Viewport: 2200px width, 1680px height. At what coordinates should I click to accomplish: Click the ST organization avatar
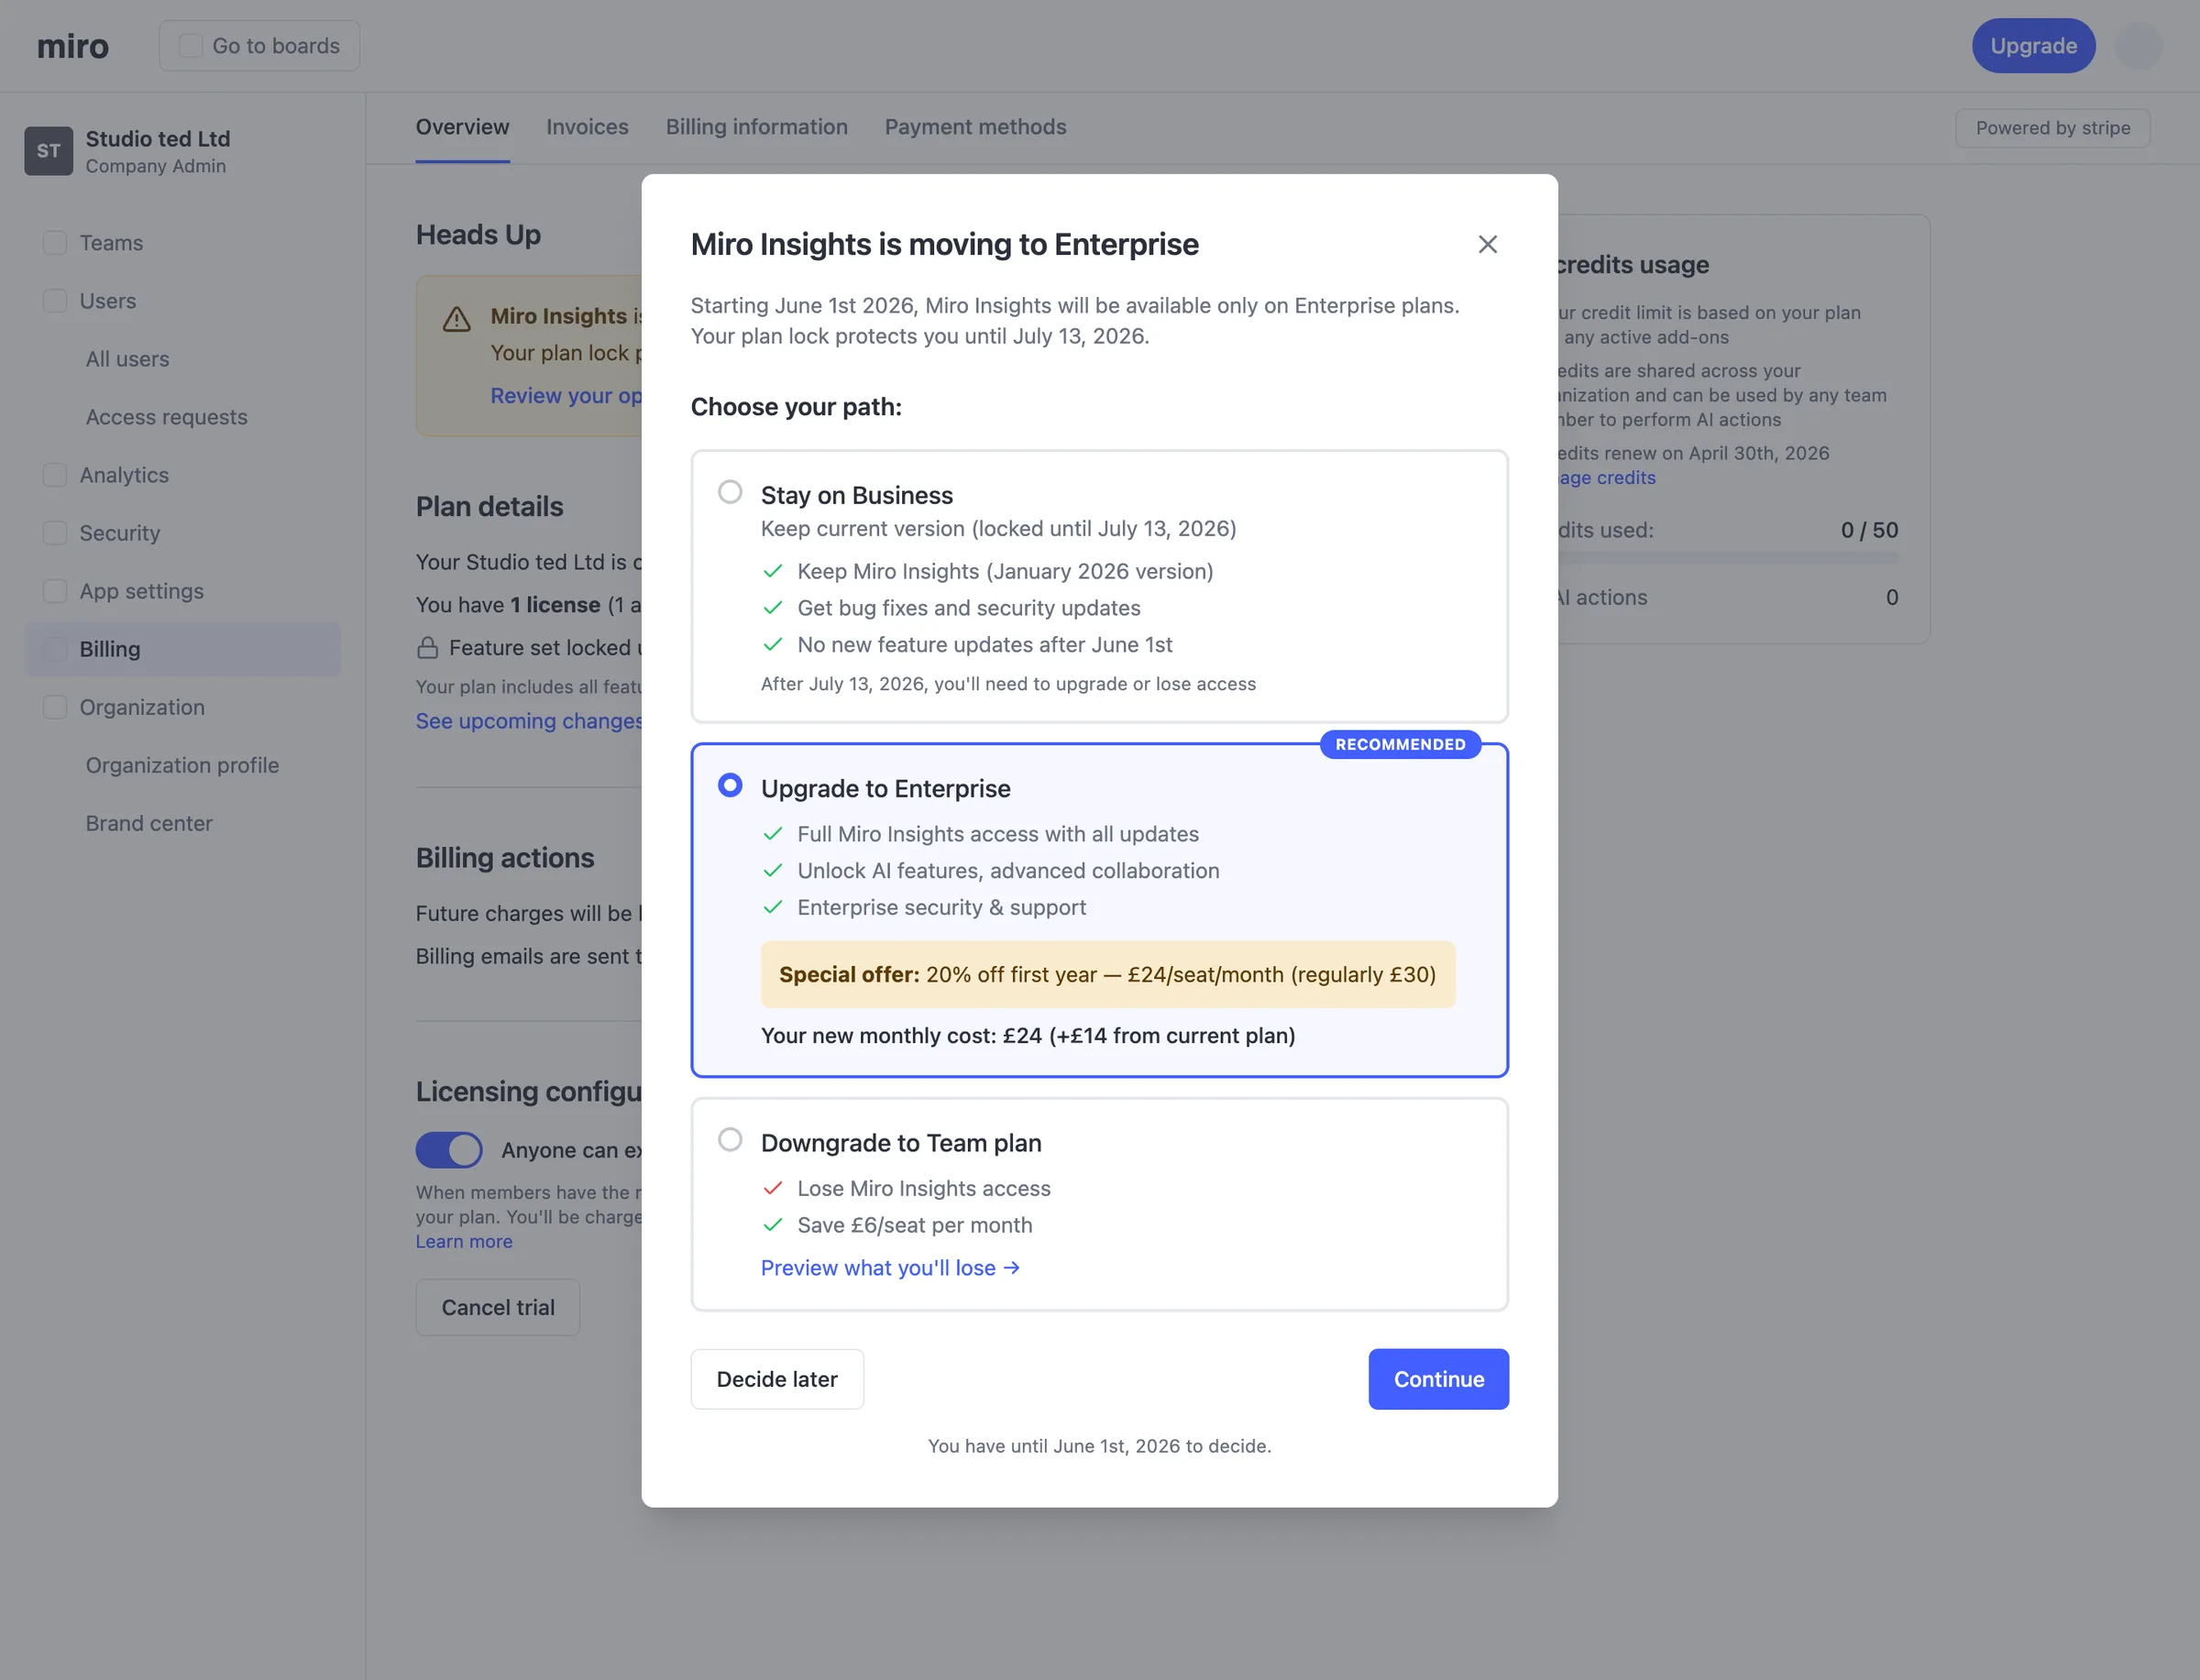[x=49, y=151]
